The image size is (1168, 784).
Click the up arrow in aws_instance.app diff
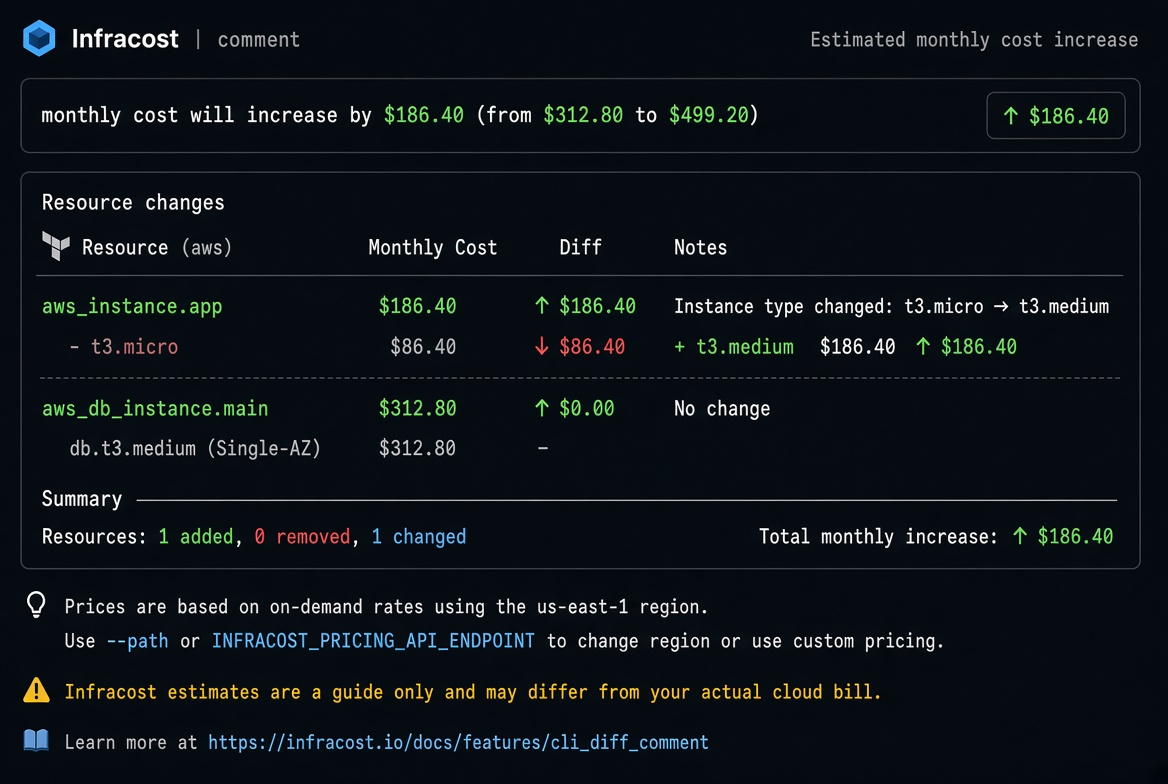(x=542, y=306)
